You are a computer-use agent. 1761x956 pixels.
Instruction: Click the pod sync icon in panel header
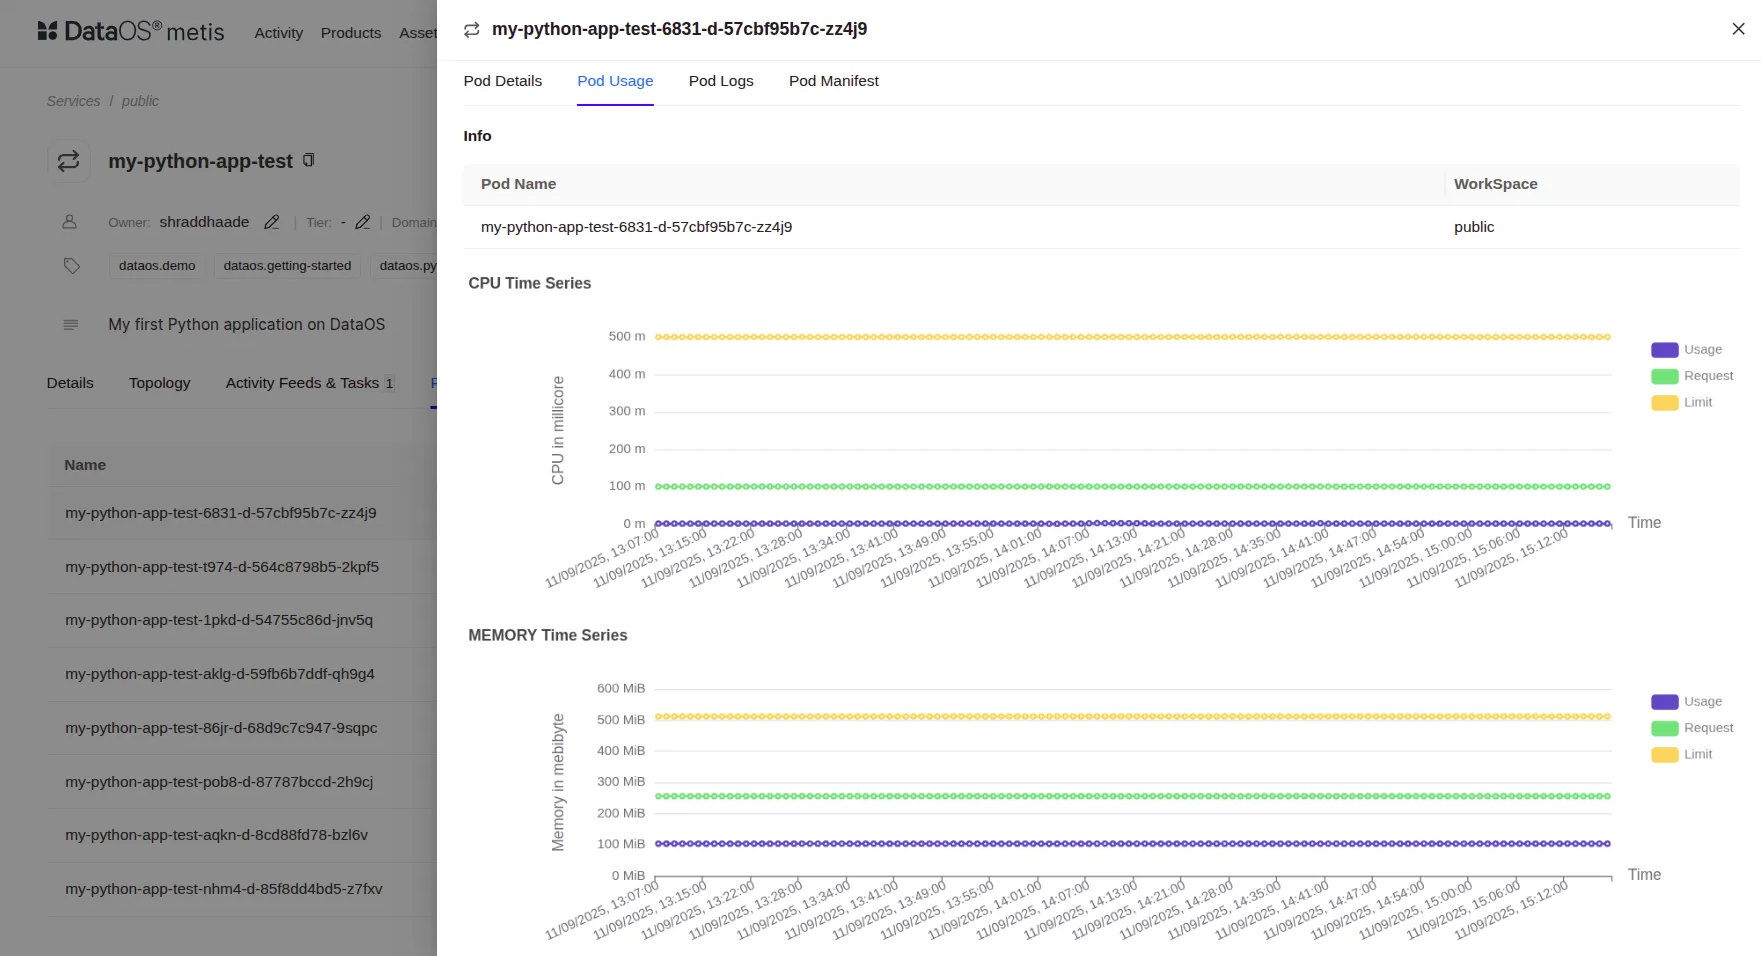click(472, 30)
